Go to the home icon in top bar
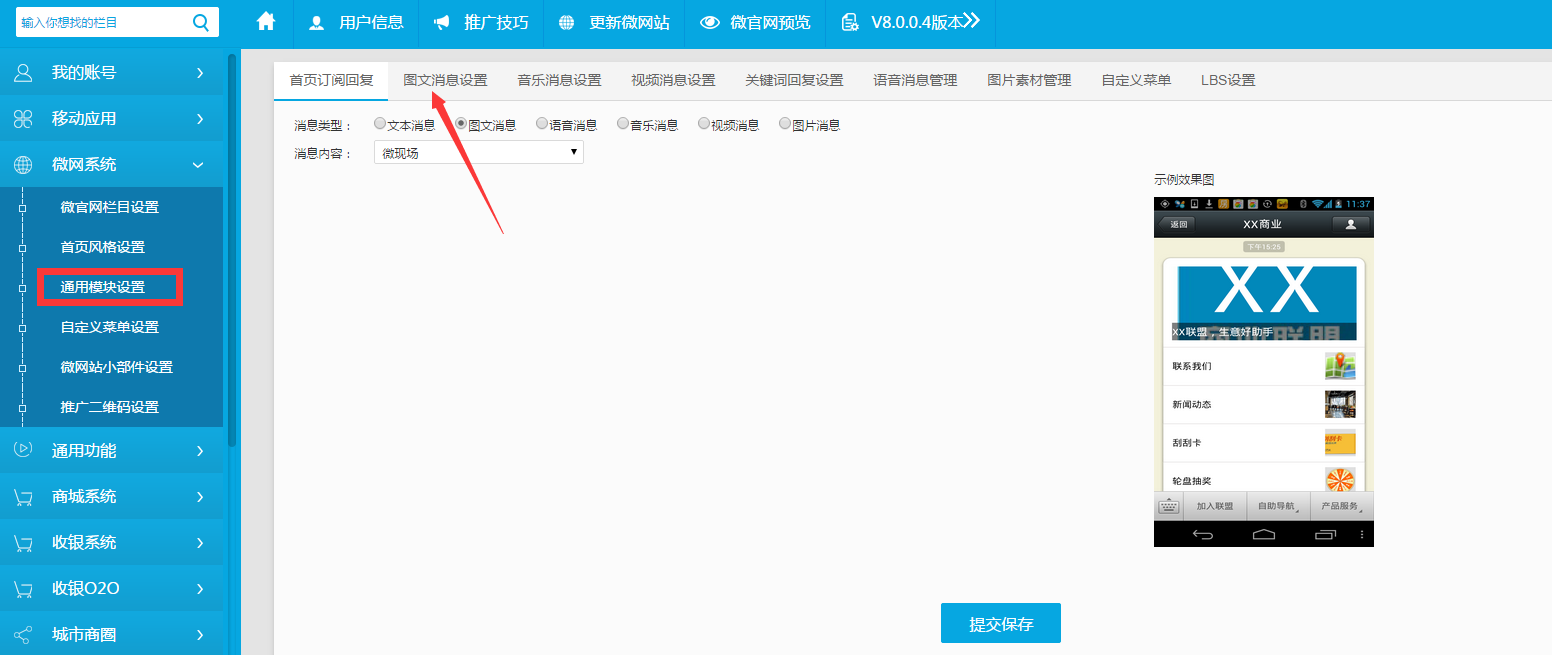This screenshot has height=655, width=1552. (x=266, y=21)
